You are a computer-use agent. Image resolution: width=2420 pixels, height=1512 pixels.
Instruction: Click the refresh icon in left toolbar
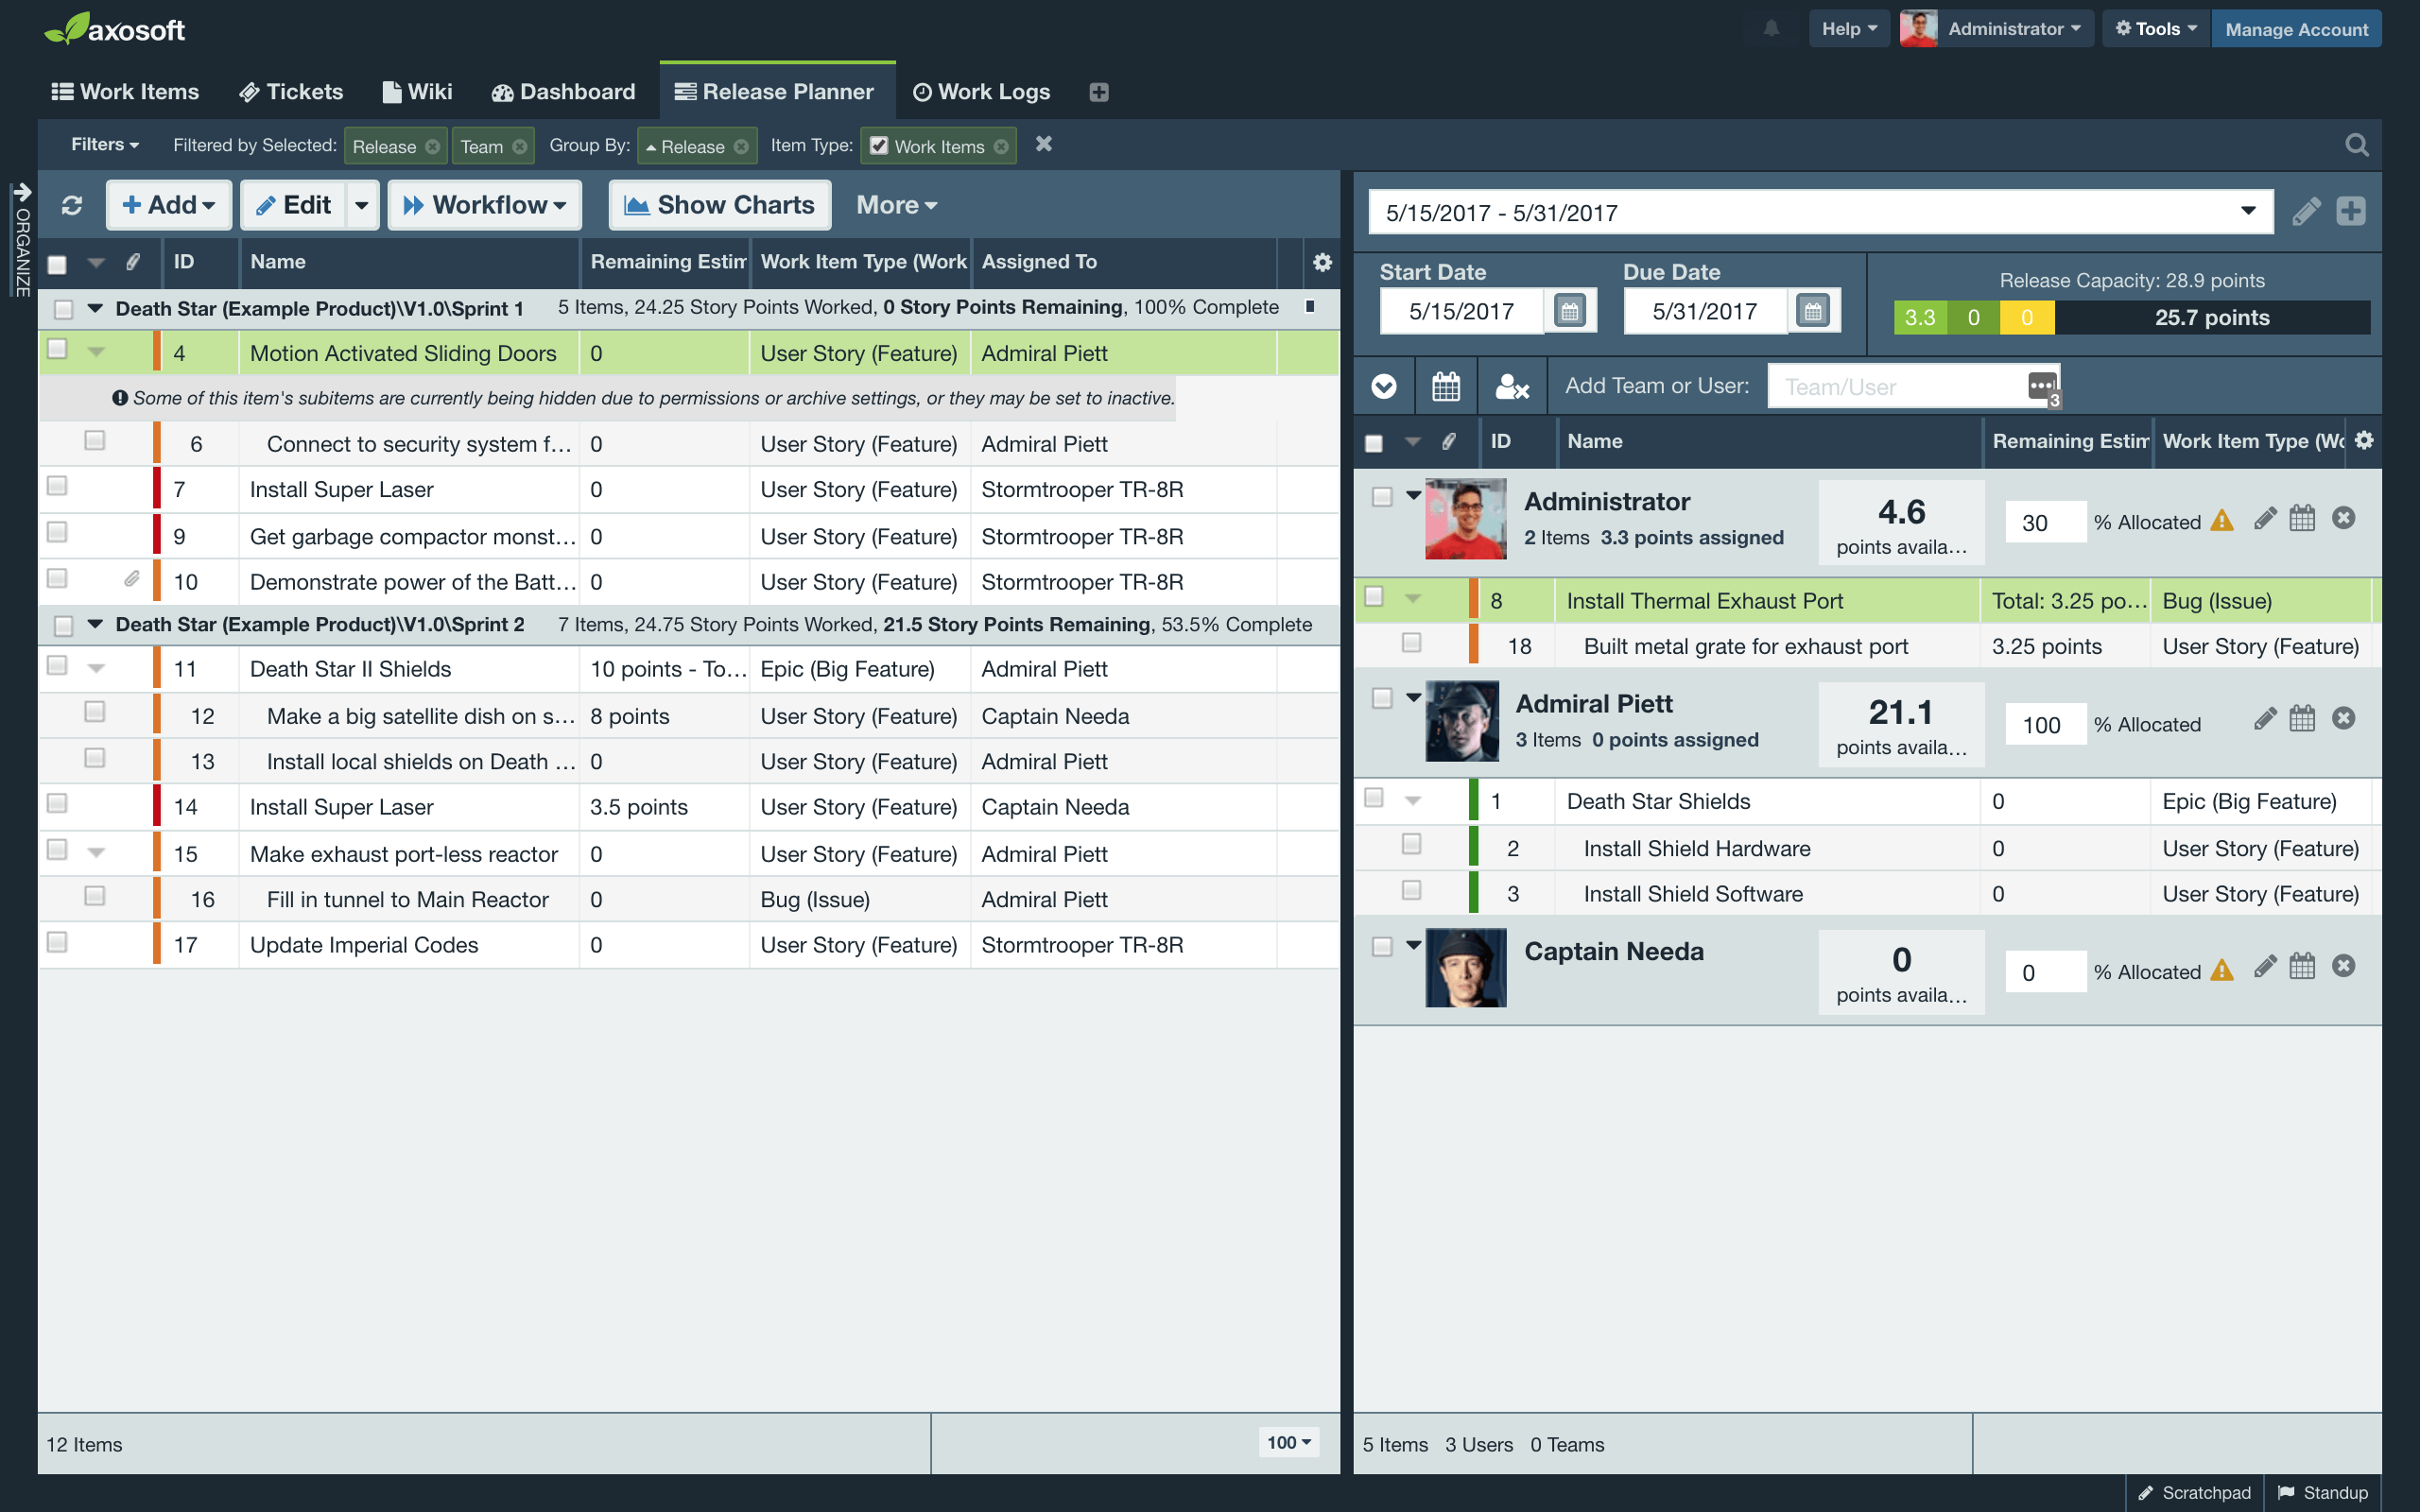point(71,205)
